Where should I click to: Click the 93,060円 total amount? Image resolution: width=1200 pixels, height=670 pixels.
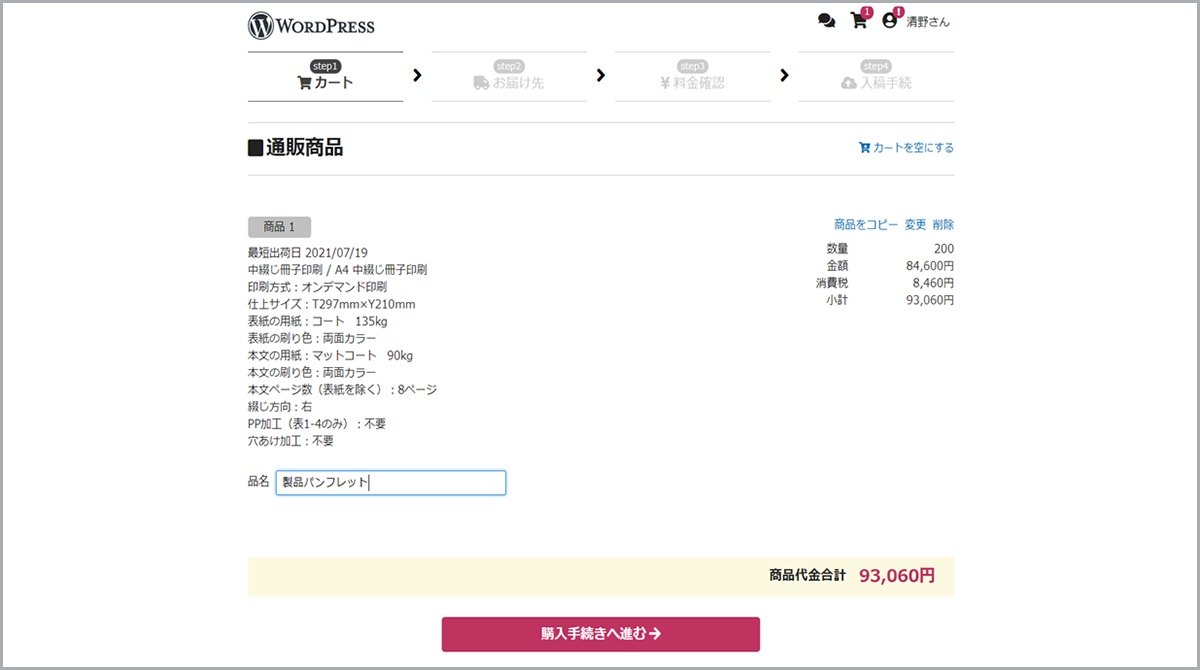(896, 576)
